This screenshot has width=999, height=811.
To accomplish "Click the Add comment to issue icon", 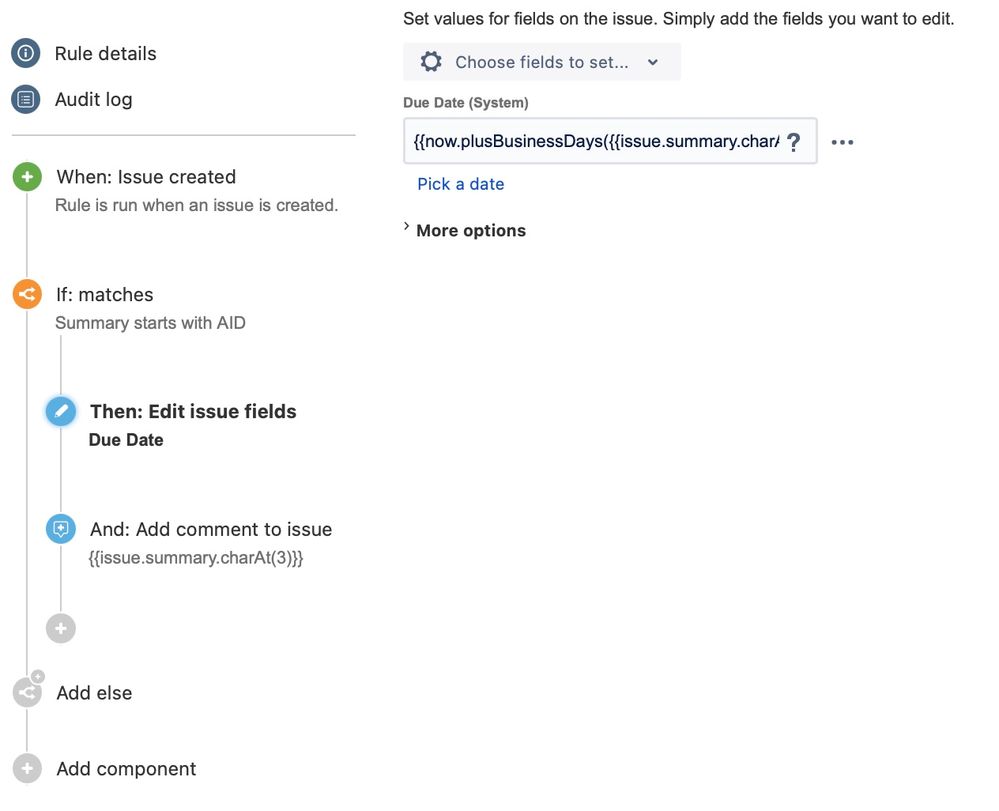I will [x=61, y=529].
